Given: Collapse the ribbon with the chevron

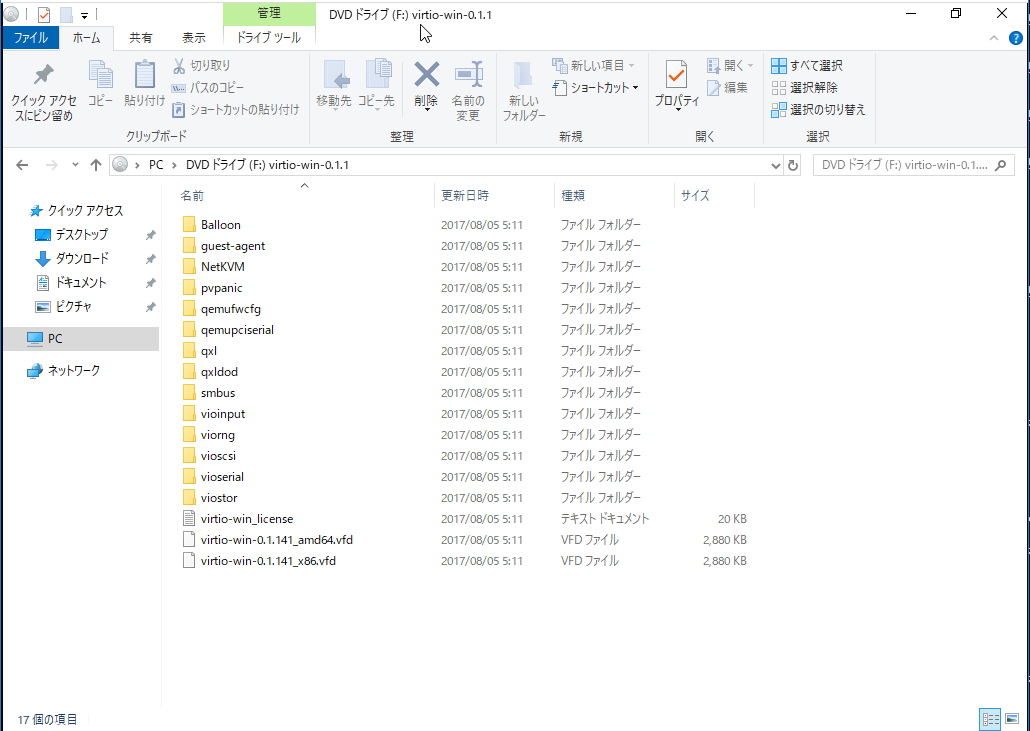Looking at the screenshot, I should pos(994,38).
